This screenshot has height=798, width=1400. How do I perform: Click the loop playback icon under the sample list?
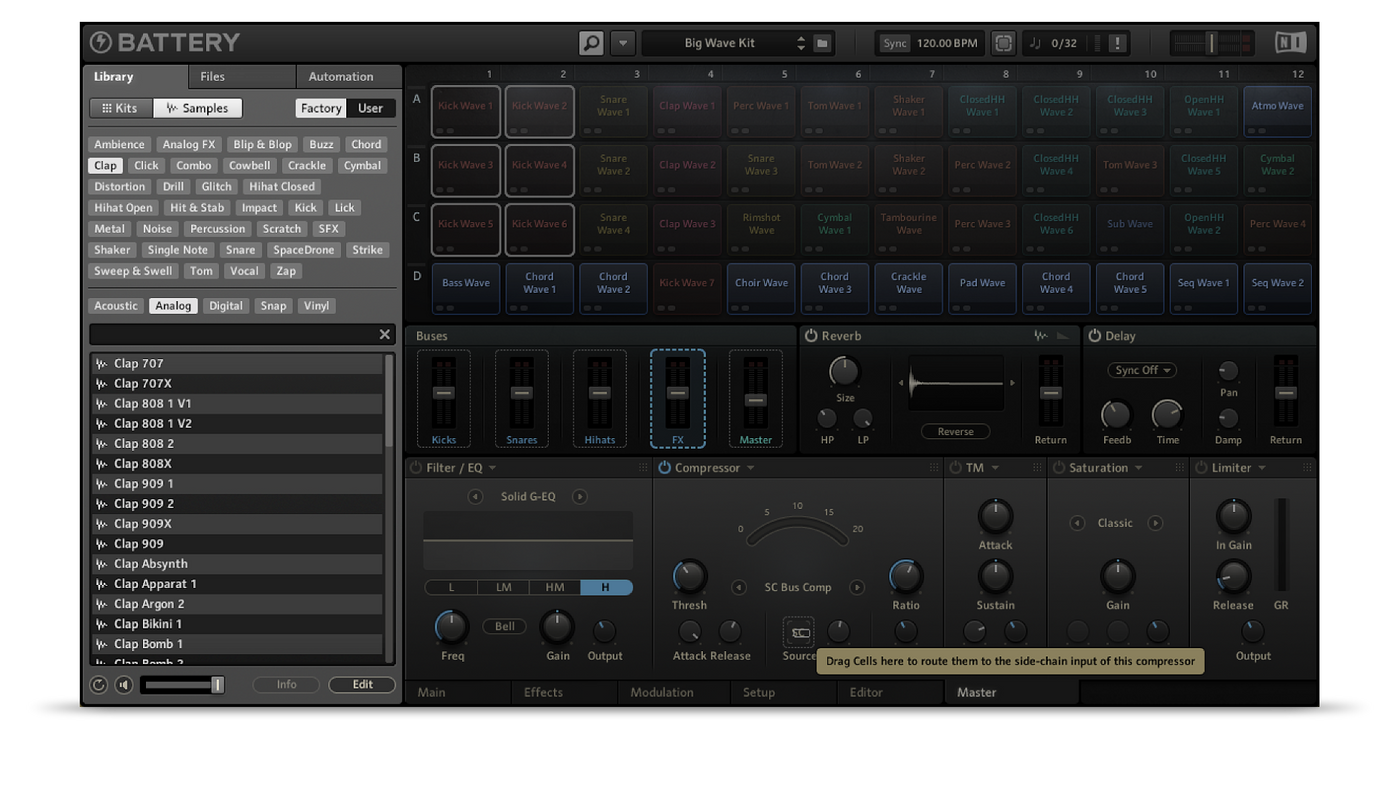coord(99,685)
